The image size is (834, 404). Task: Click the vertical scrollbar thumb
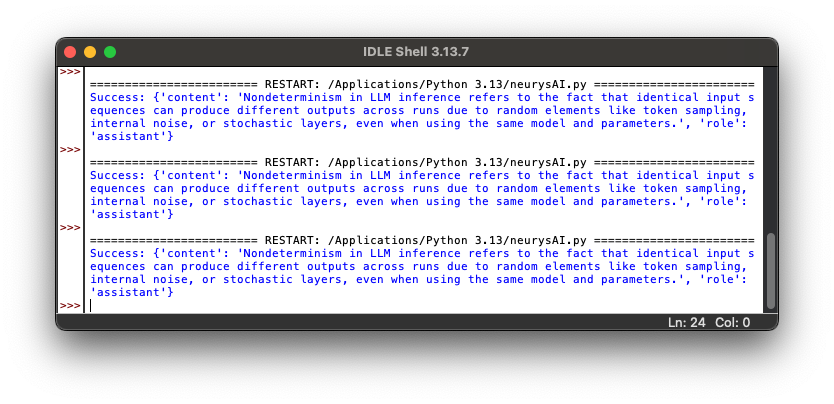[770, 271]
